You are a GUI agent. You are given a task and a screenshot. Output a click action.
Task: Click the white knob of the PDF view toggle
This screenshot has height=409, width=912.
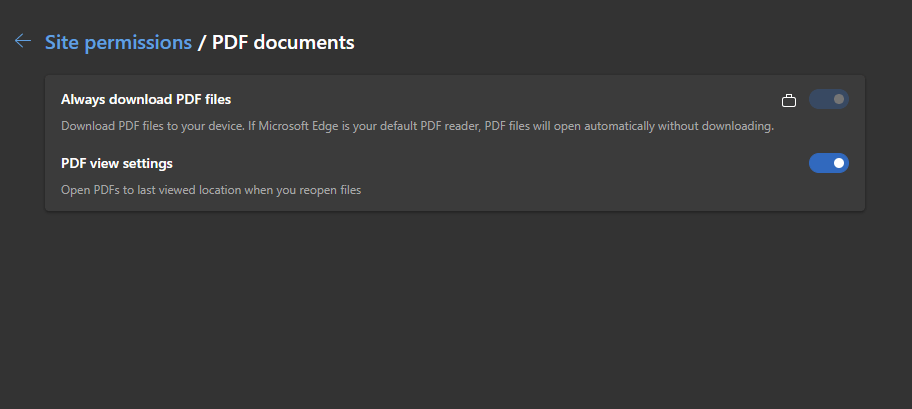(838, 163)
